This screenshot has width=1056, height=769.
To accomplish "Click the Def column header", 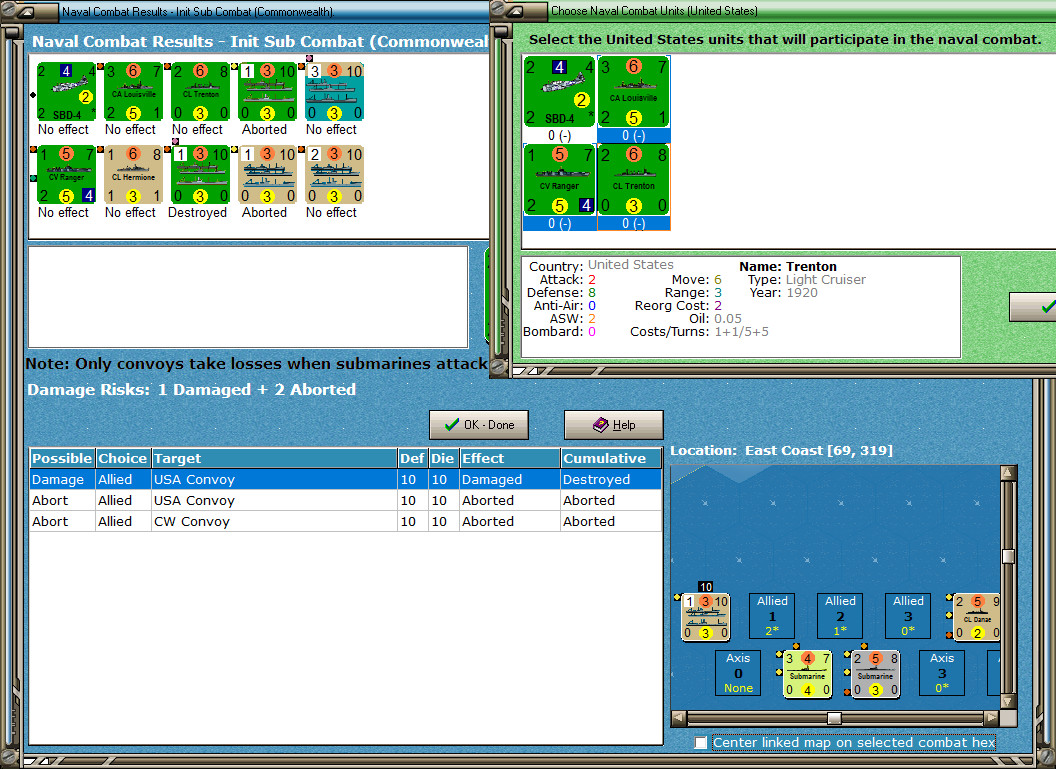I will tap(412, 459).
